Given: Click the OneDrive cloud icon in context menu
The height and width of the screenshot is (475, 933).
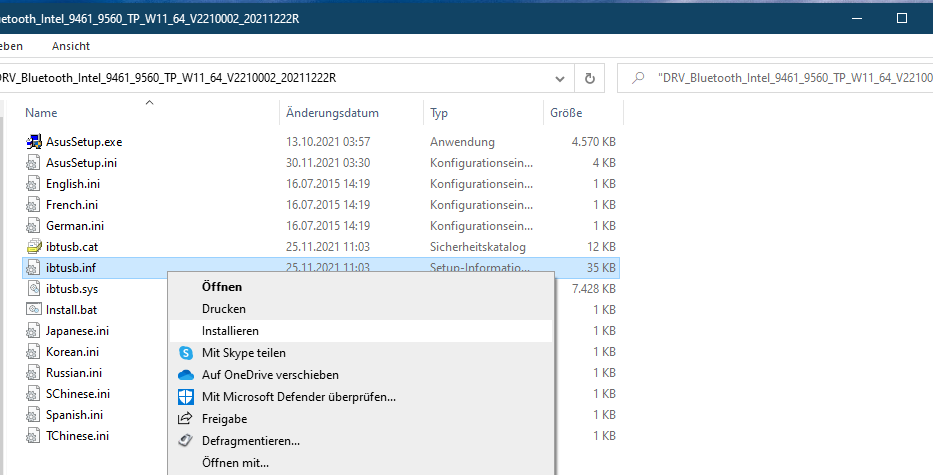Looking at the screenshot, I should point(186,375).
